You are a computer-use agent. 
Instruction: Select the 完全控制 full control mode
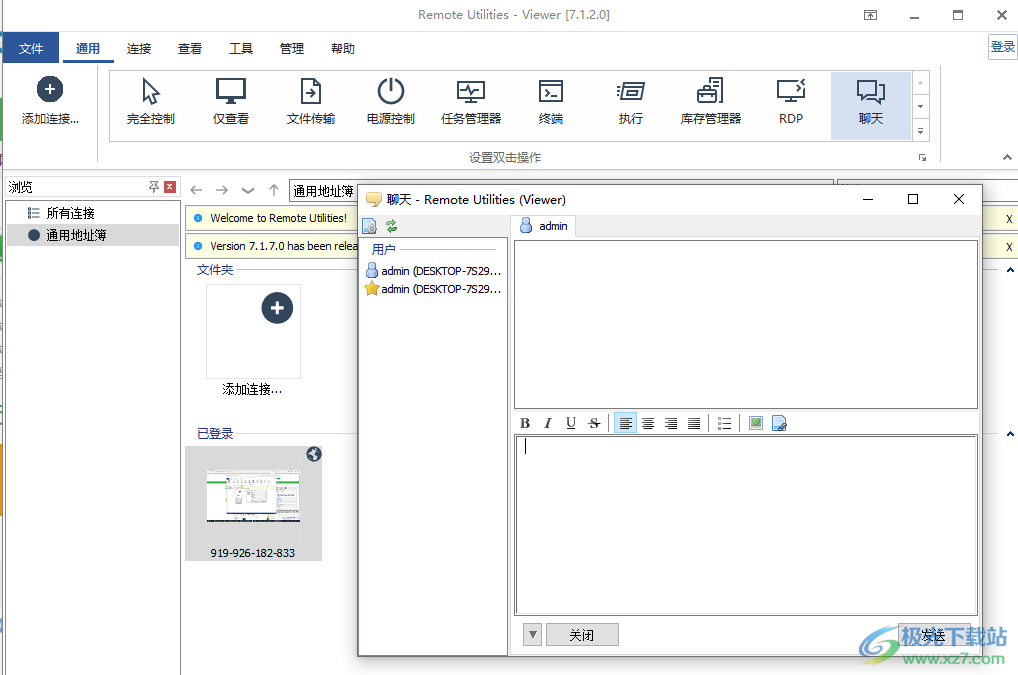coord(151,102)
